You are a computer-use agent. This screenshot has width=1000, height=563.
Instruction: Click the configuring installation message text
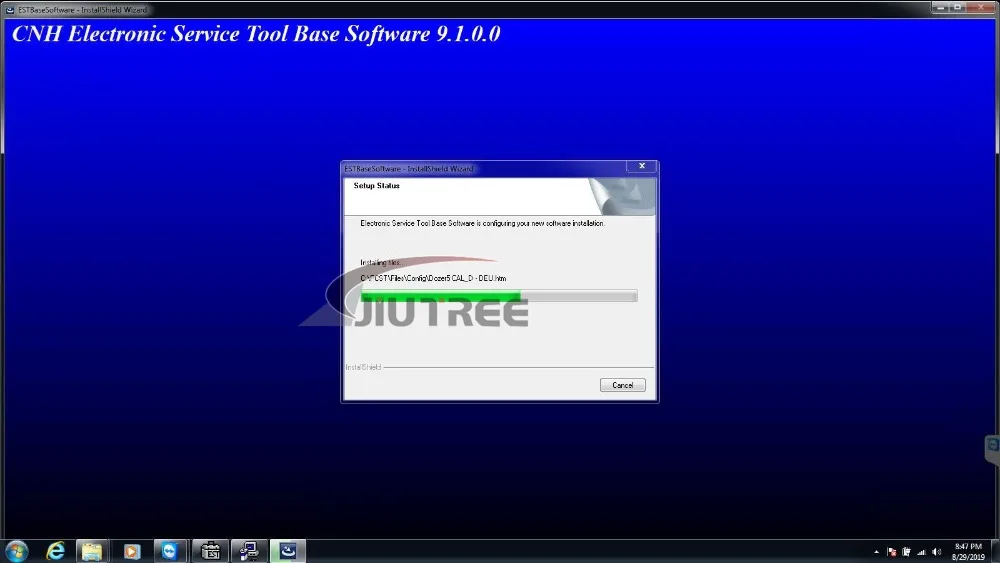pyautogui.click(x=482, y=223)
